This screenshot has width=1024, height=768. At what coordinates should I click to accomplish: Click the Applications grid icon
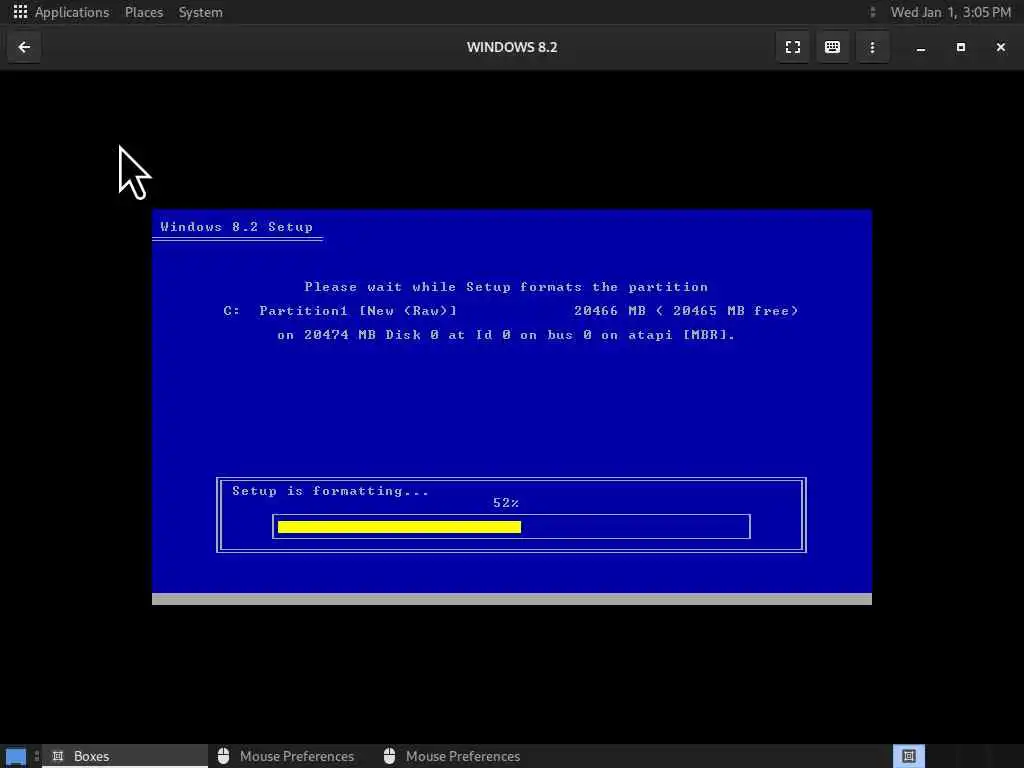tap(20, 12)
